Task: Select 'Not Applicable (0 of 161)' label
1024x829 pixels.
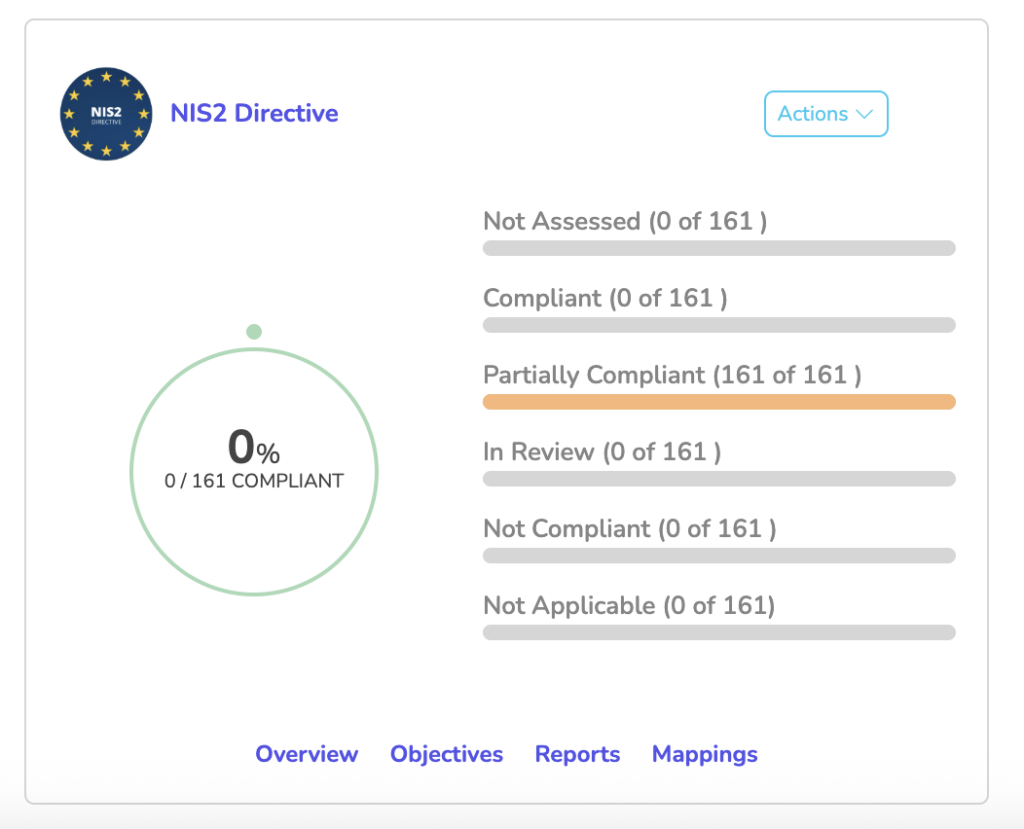Action: [x=629, y=606]
